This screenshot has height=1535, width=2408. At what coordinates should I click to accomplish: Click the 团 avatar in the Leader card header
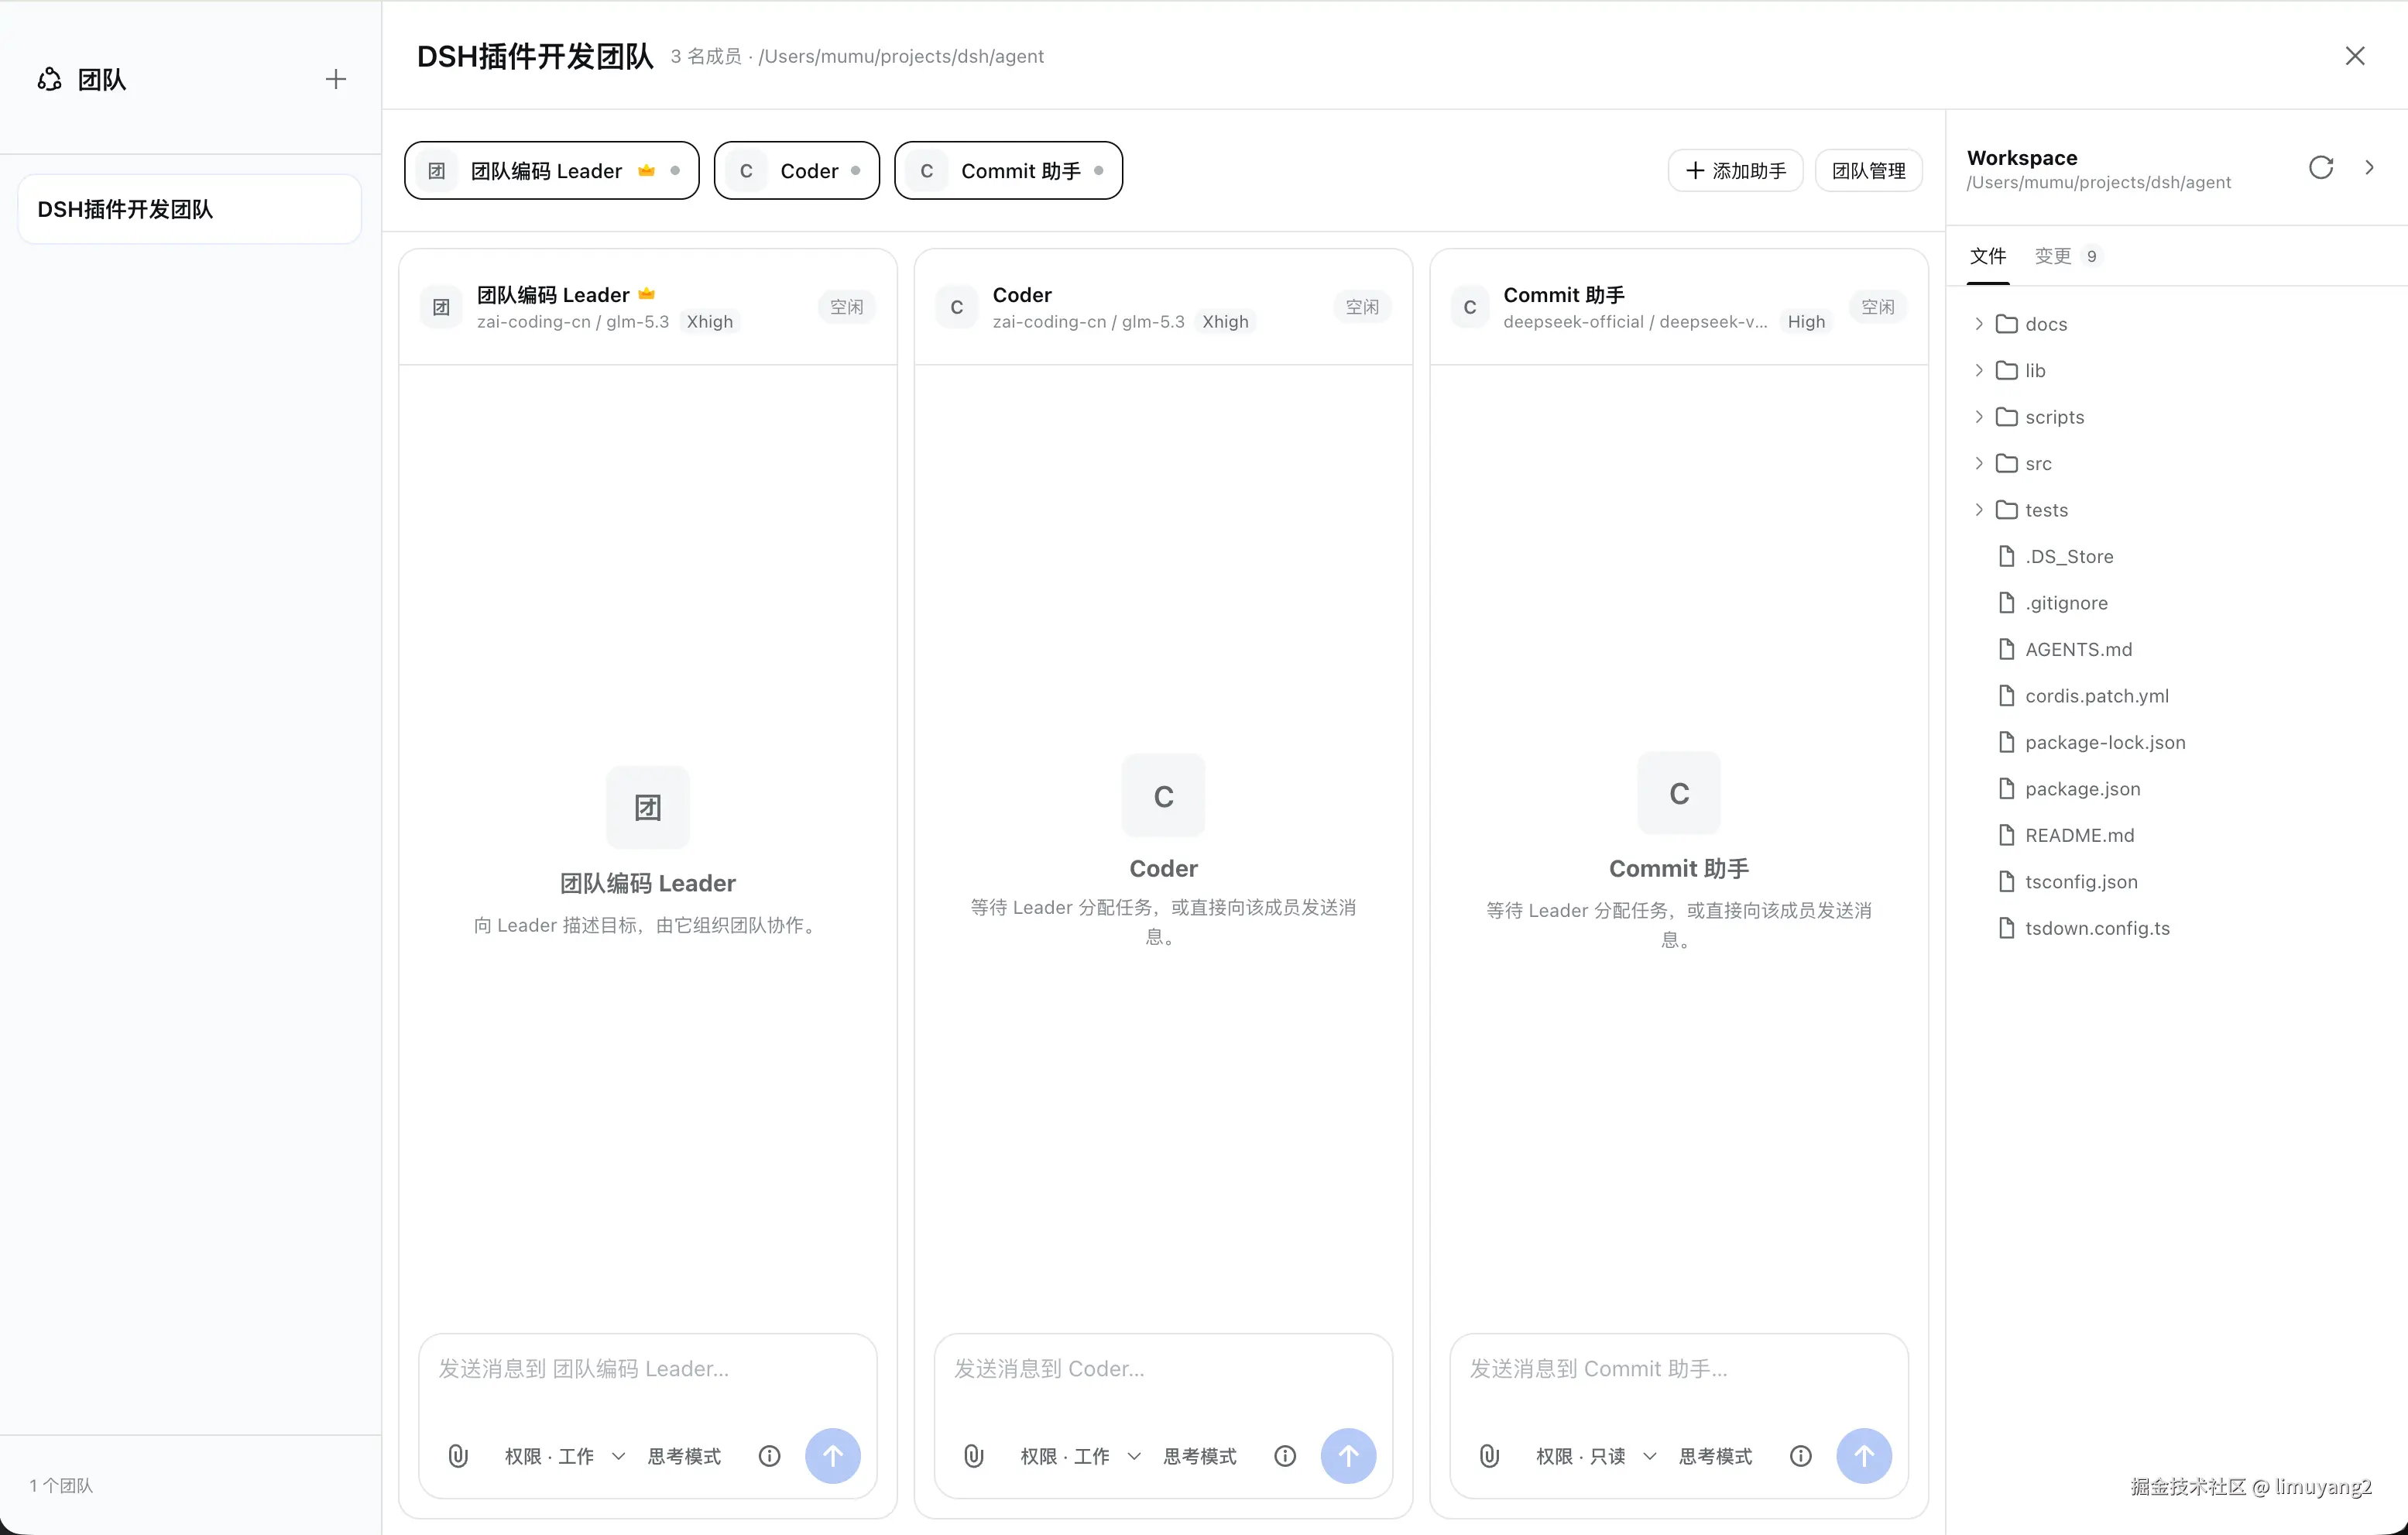(441, 307)
